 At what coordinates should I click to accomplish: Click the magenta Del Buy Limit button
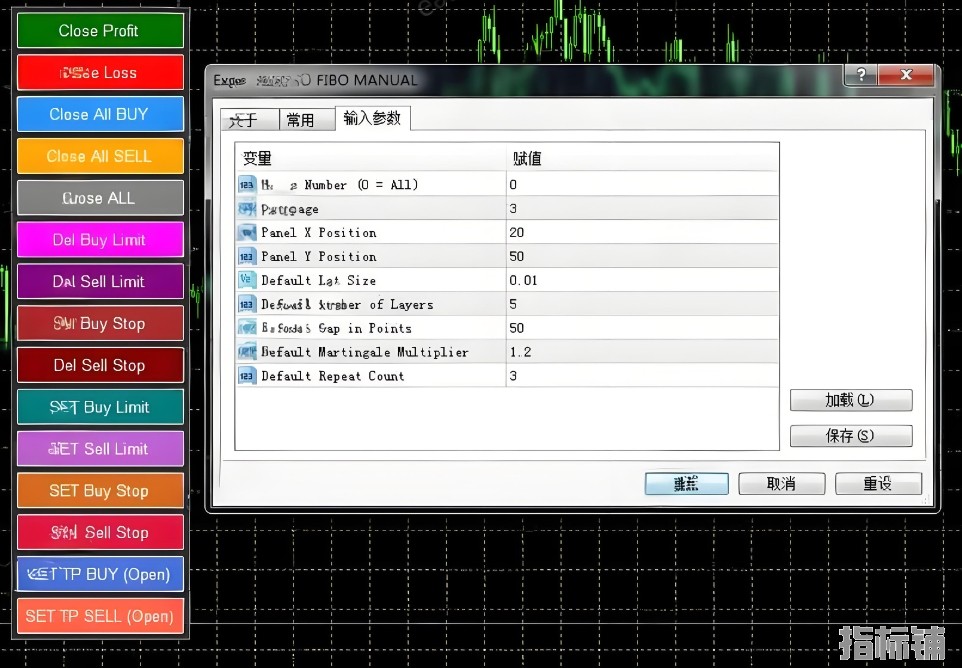100,240
